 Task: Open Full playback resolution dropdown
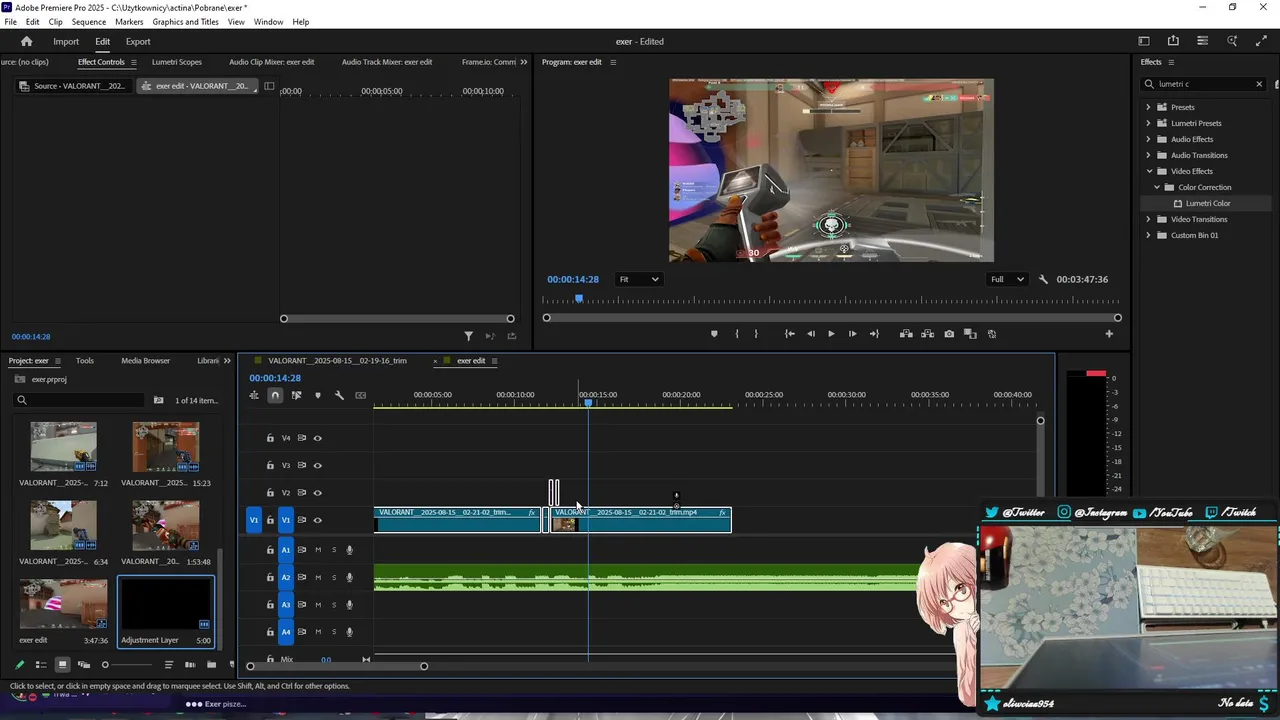tap(1007, 279)
